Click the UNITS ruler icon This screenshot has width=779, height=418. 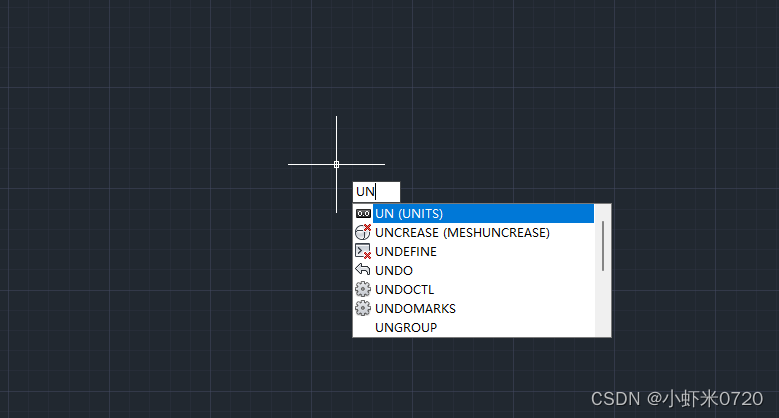363,214
